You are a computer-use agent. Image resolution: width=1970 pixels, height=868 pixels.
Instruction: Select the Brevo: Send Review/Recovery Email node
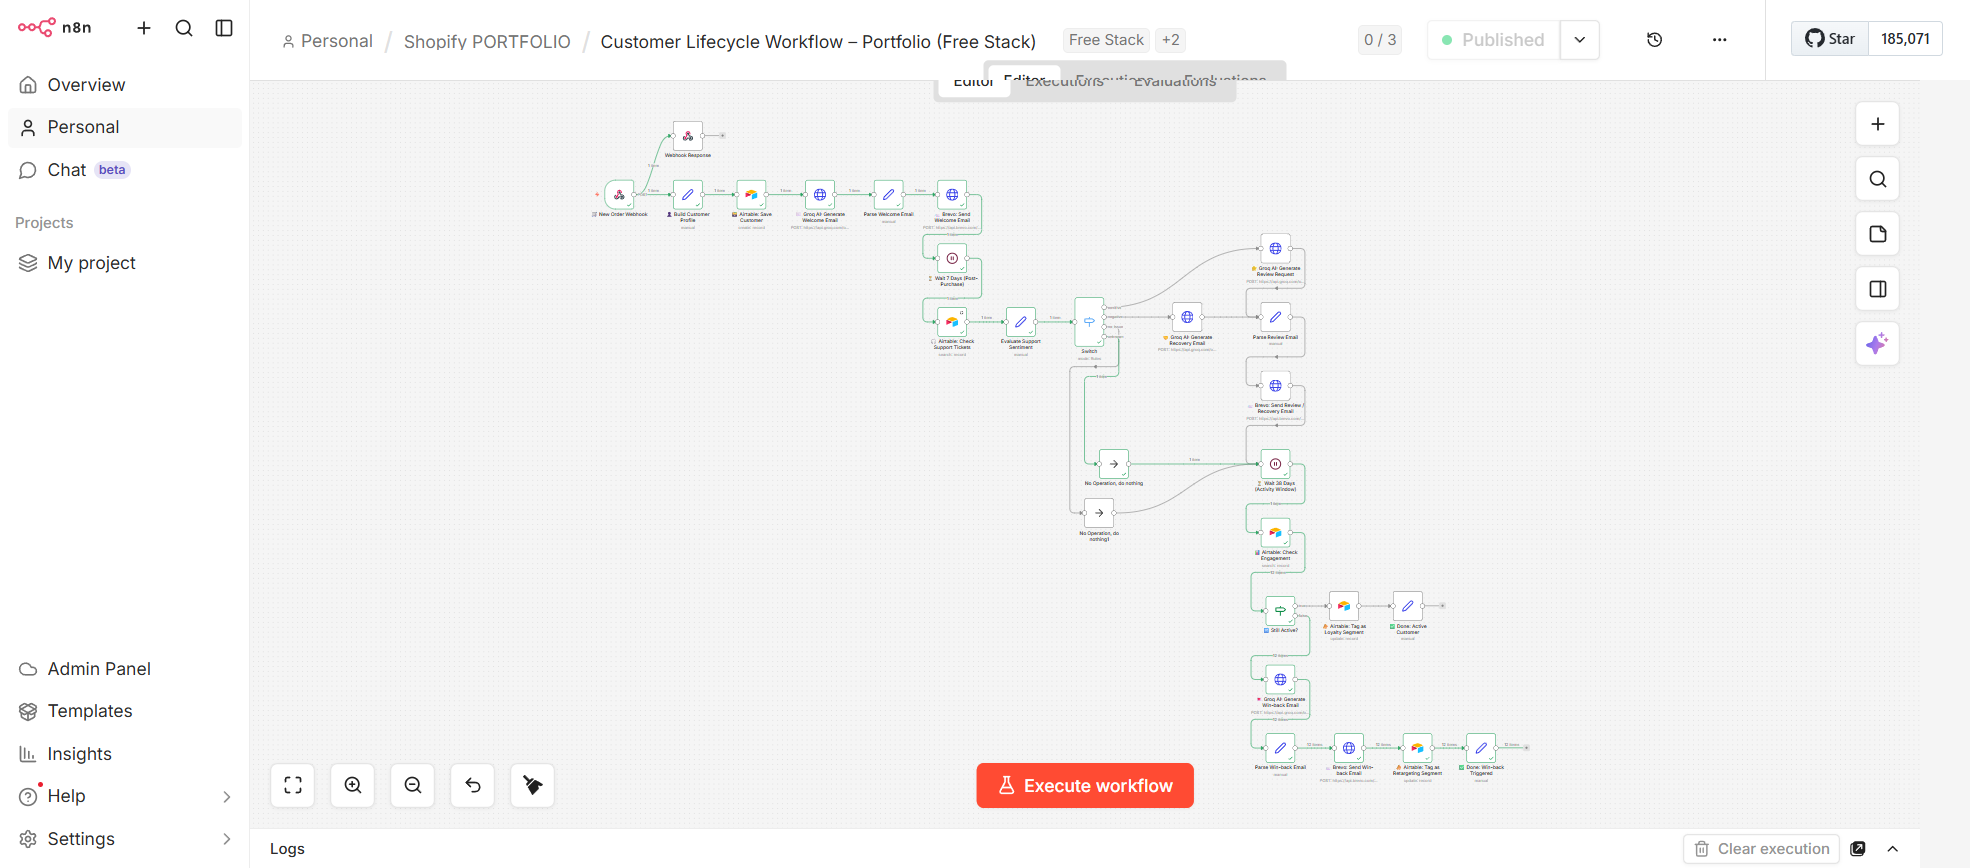(x=1276, y=386)
